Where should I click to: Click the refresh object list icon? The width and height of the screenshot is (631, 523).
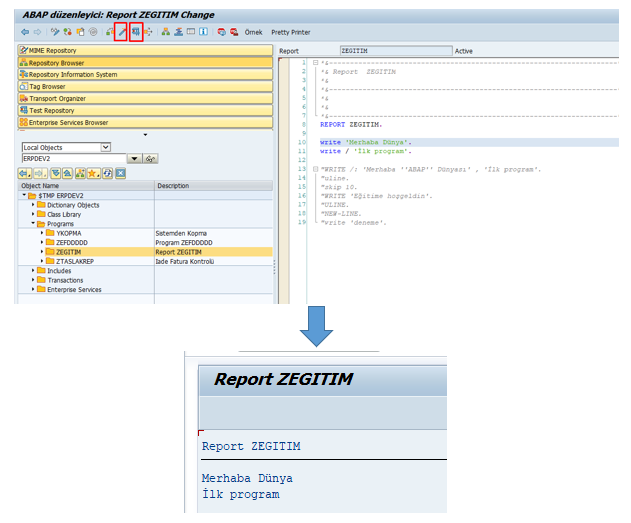click(105, 173)
